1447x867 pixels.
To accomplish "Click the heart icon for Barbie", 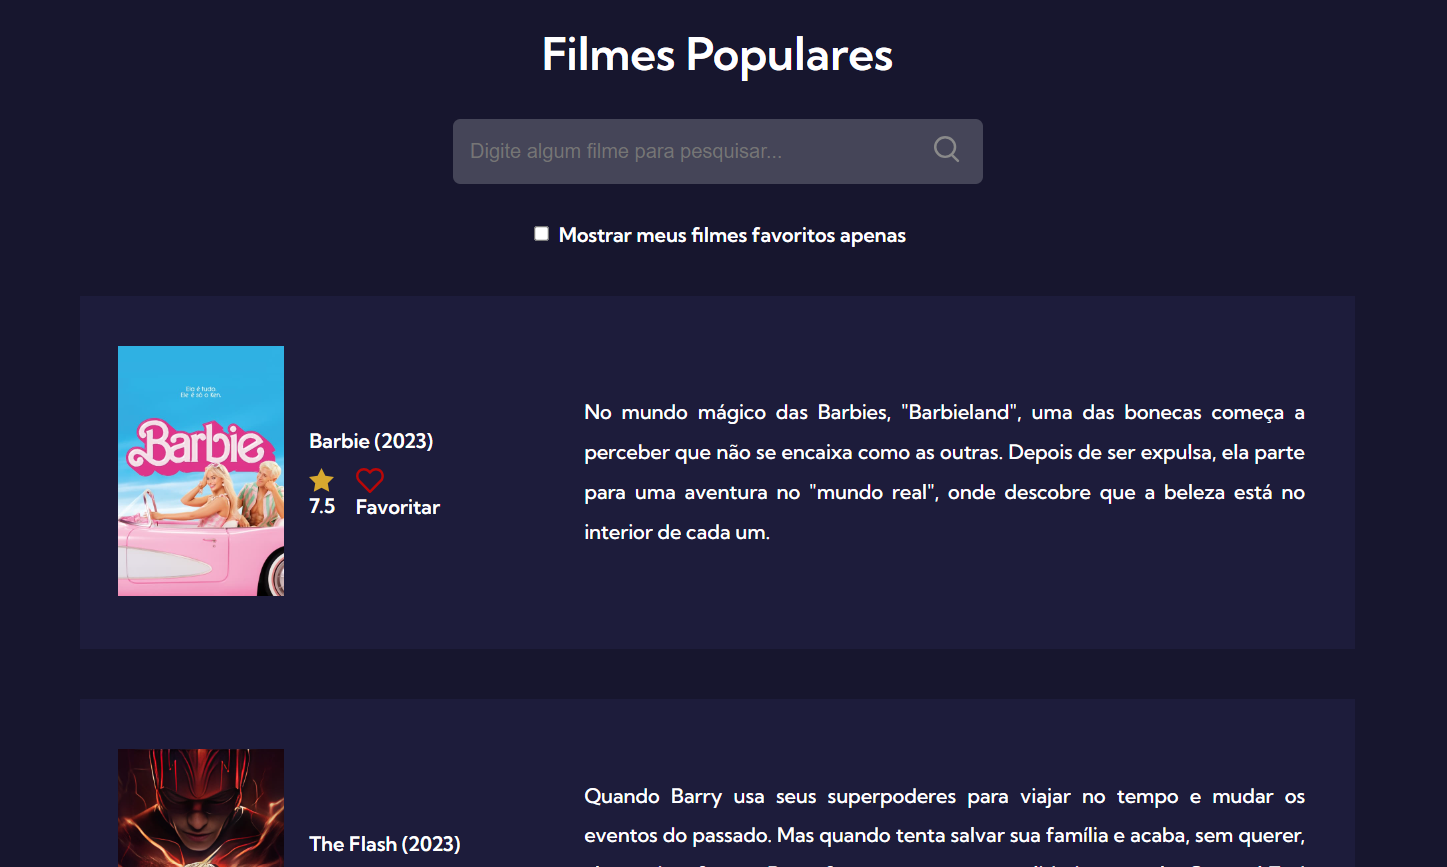I will pos(370,480).
